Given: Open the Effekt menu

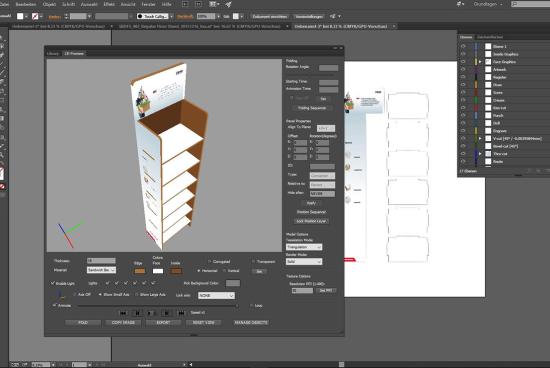Looking at the screenshot, I should (x=109, y=4).
